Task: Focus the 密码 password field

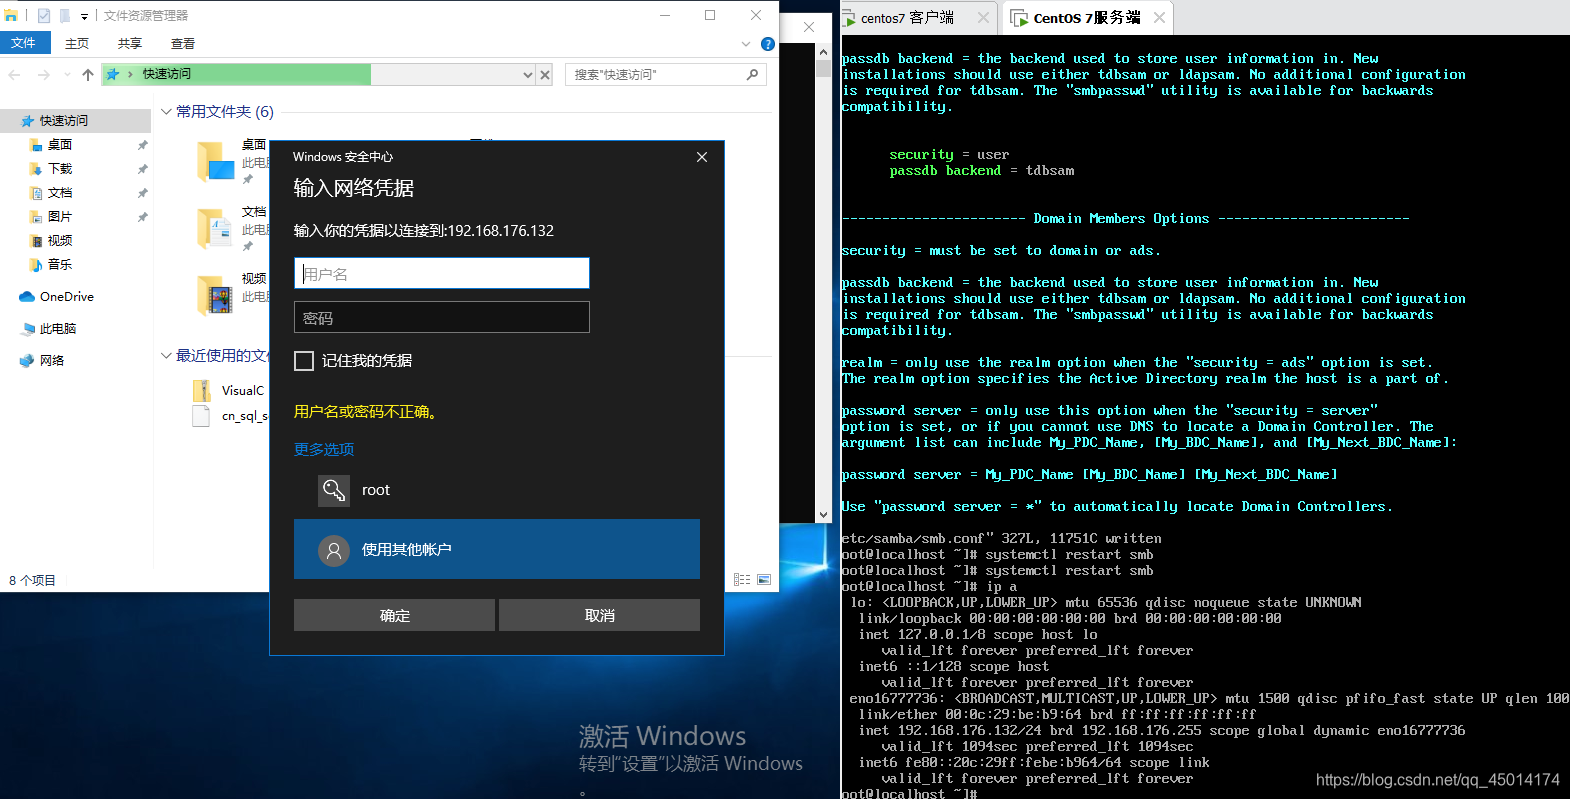Action: click(x=442, y=317)
